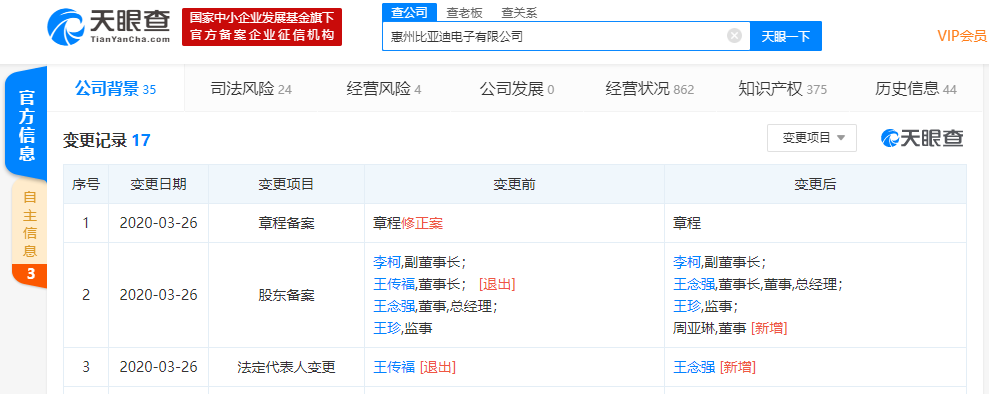Click 王珍 link in row 2 变更后

(x=688, y=306)
